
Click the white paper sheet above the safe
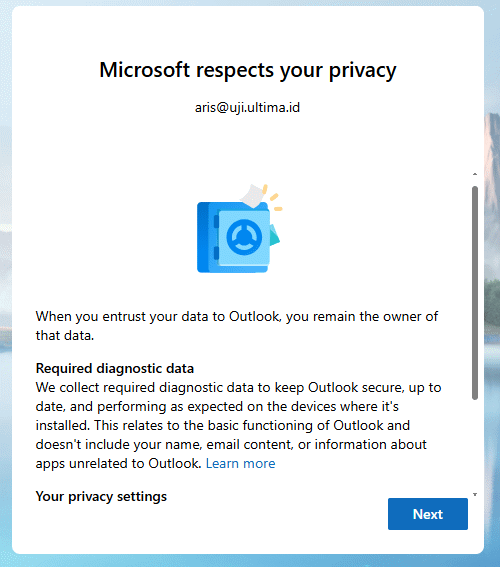(253, 196)
